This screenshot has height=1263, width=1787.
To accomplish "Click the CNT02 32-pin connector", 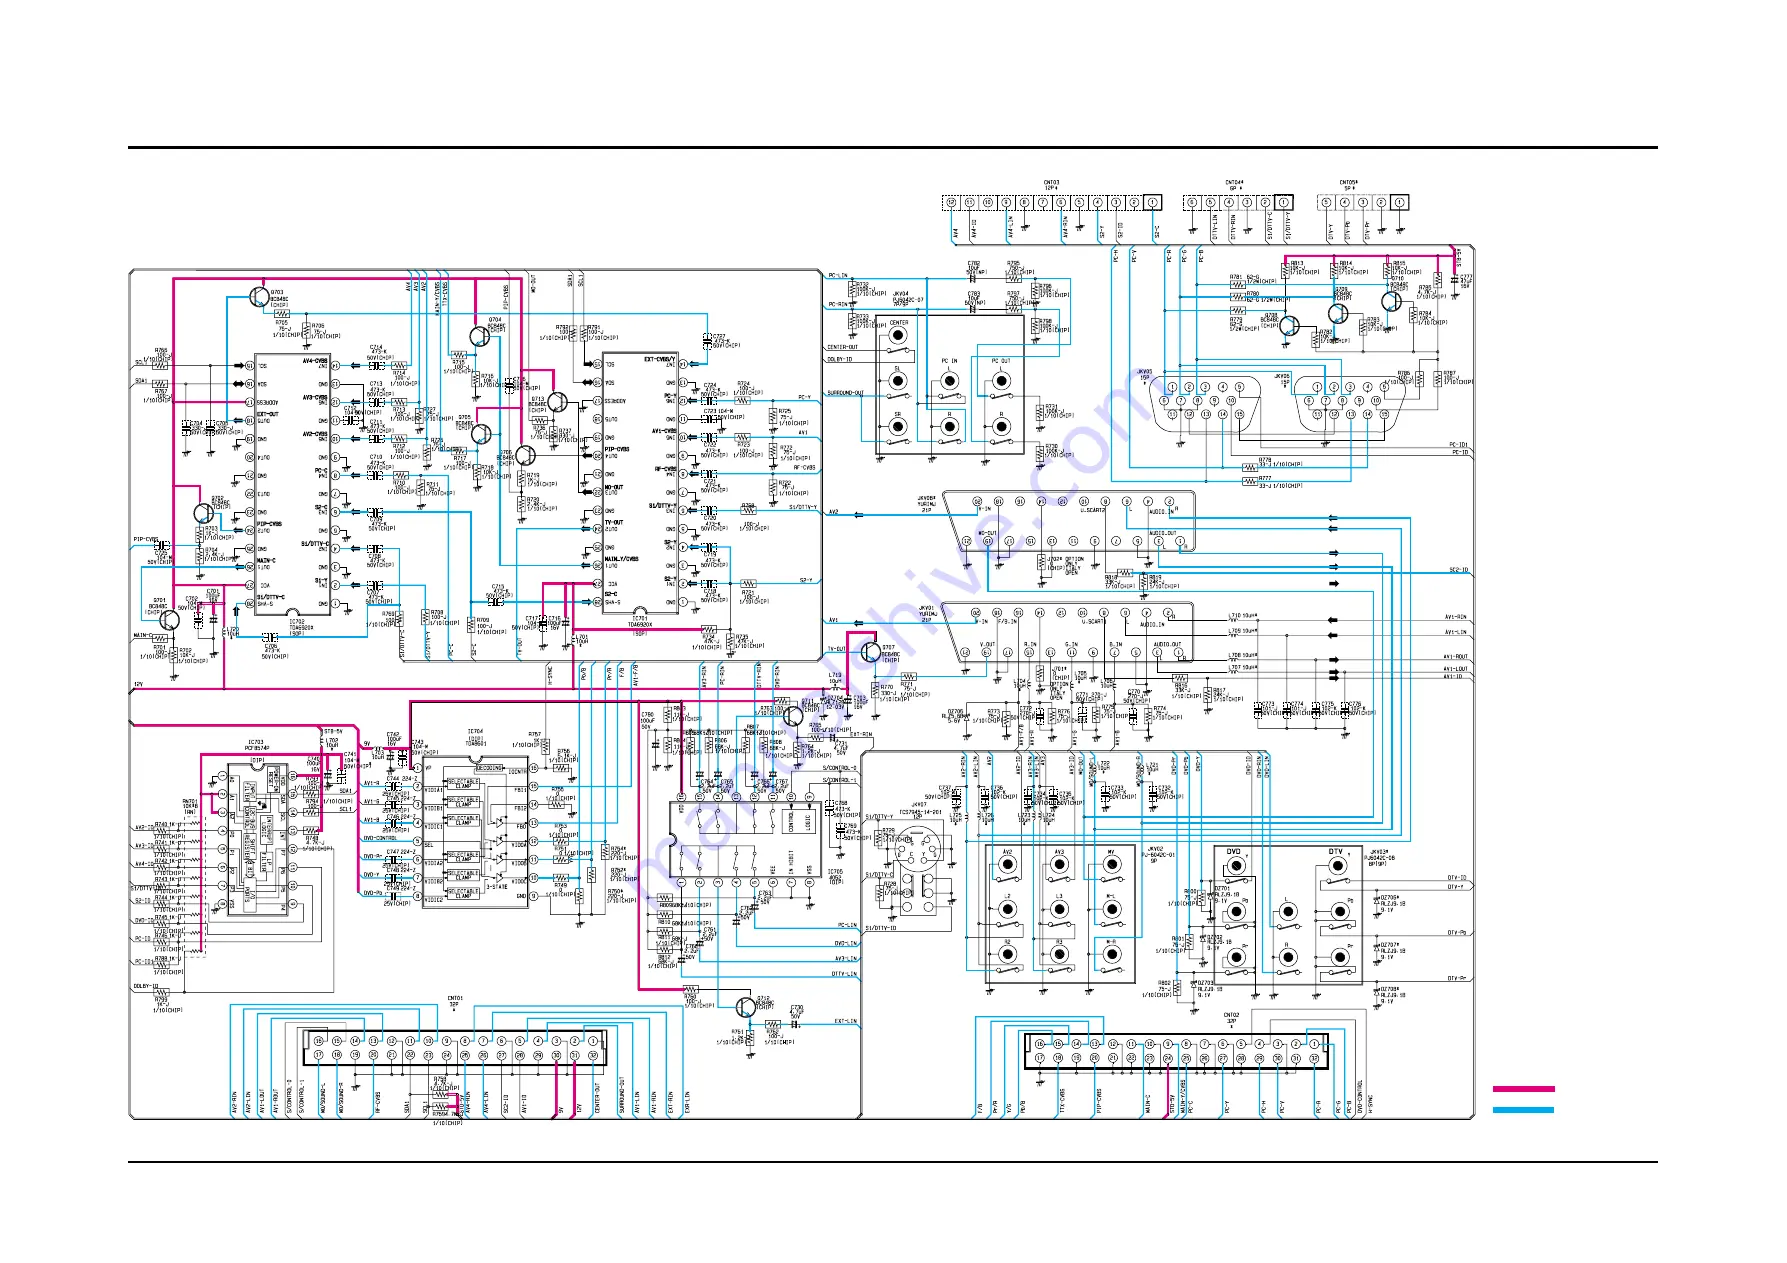I will (x=1177, y=1051).
